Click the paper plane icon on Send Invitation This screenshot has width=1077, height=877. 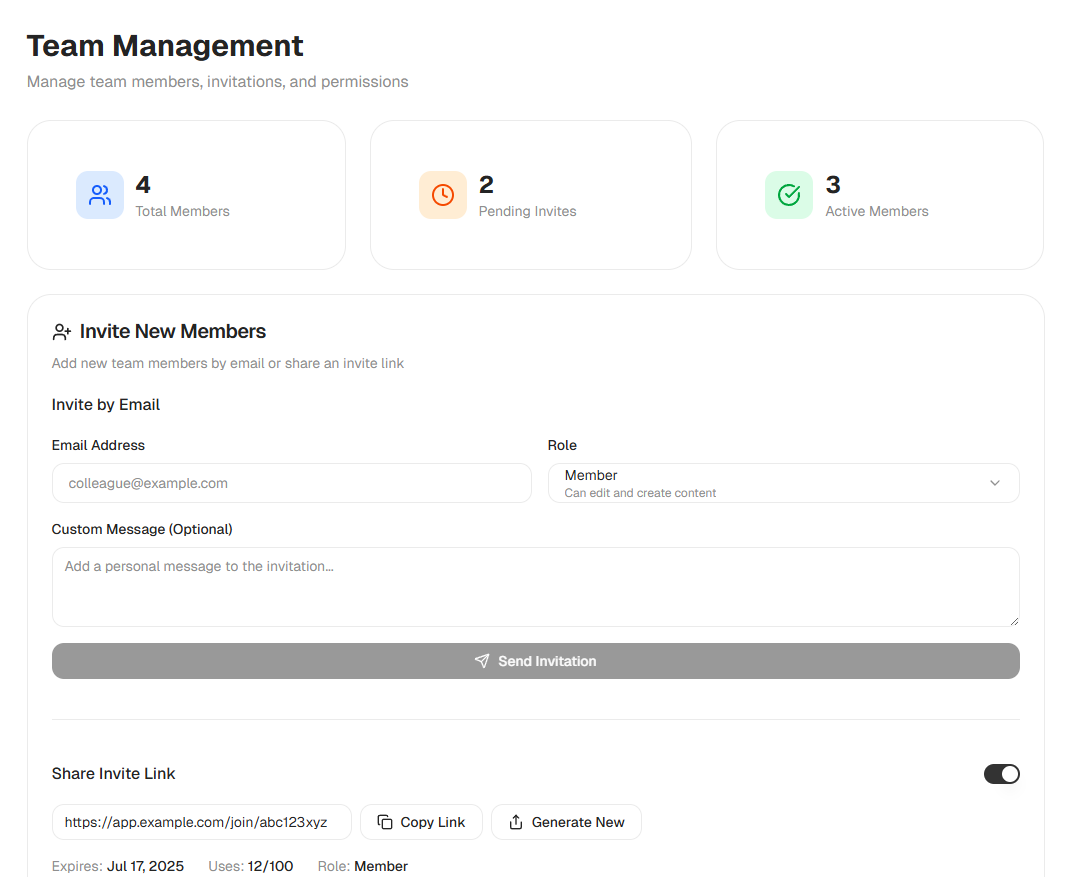click(482, 661)
